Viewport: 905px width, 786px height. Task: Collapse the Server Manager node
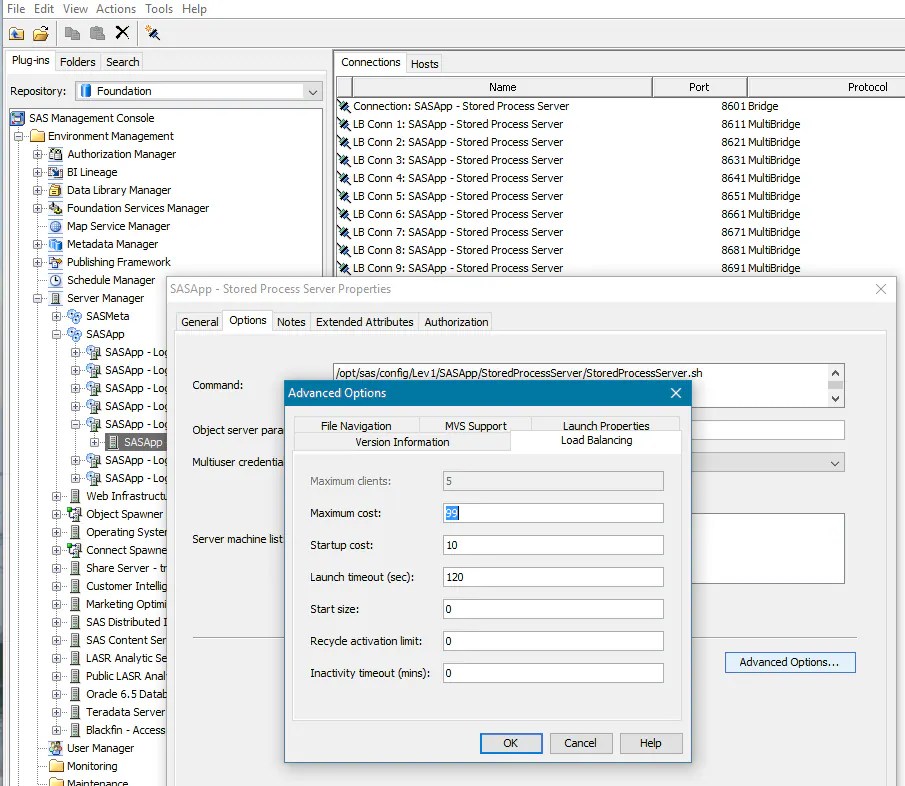pyautogui.click(x=38, y=298)
